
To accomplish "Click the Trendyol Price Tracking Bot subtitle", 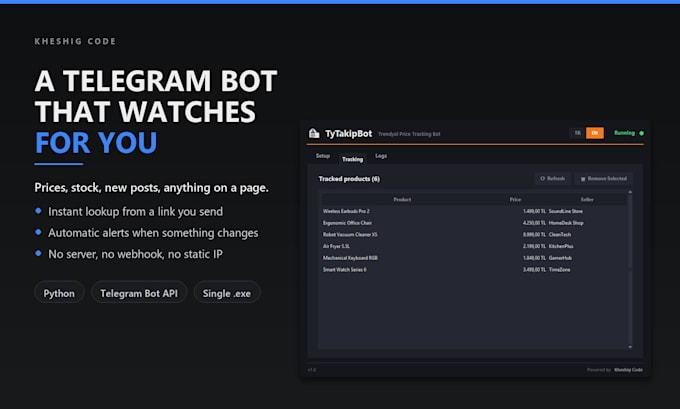I will (409, 134).
